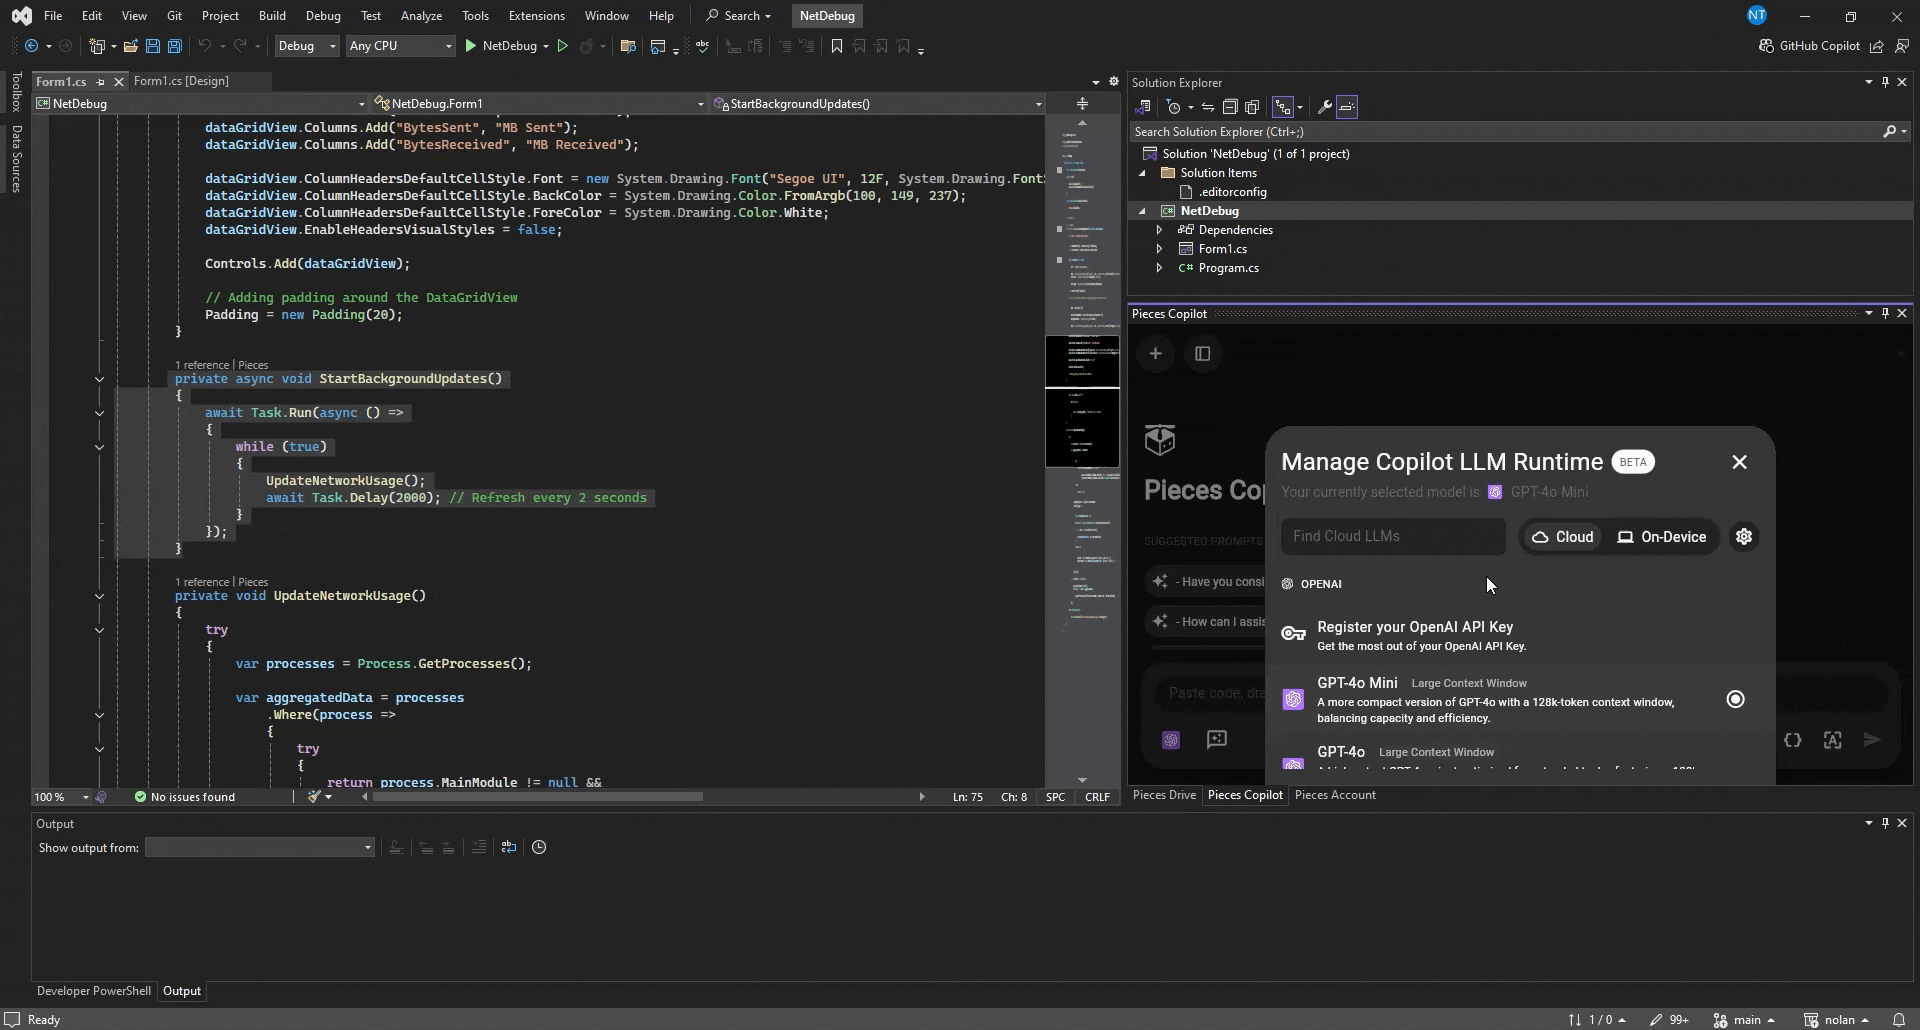Open the NetDebug project navigation dropdown
This screenshot has width=1920, height=1030.
(200, 104)
